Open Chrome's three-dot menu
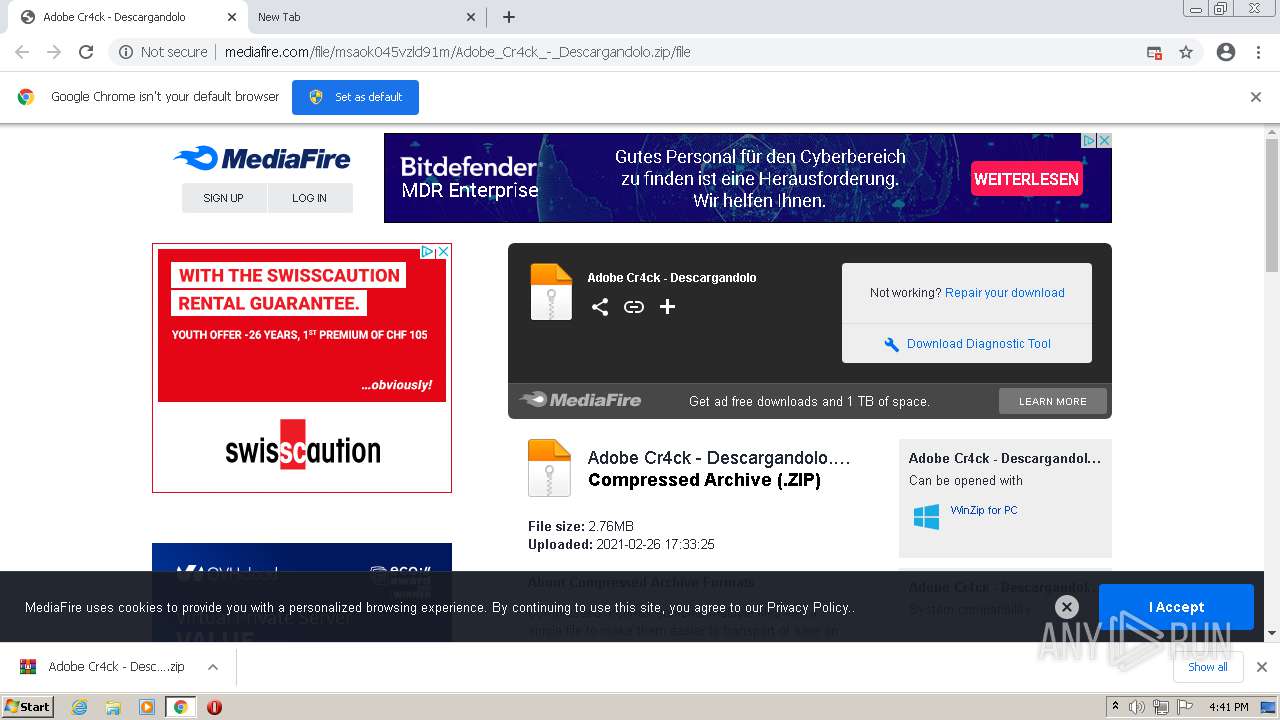Viewport: 1280px width, 720px height. coord(1258,52)
